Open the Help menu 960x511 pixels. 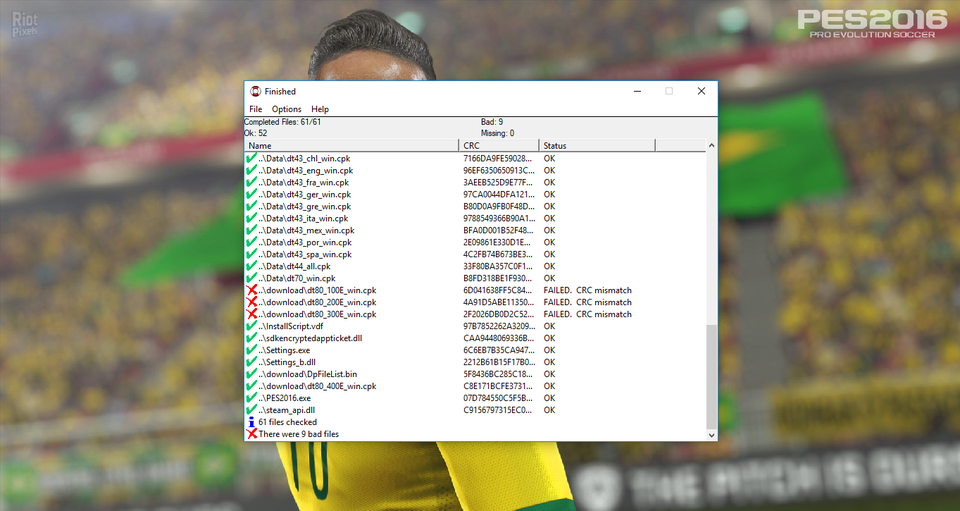(x=320, y=109)
